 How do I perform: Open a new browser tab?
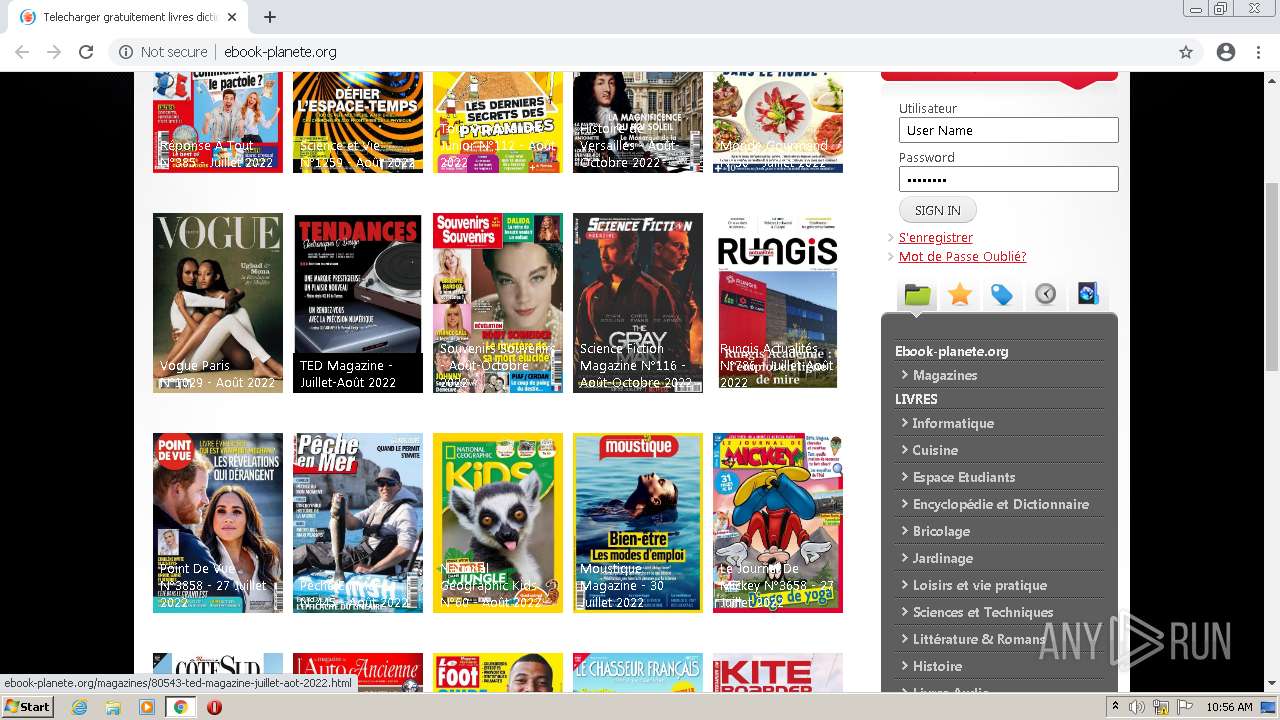pos(269,17)
